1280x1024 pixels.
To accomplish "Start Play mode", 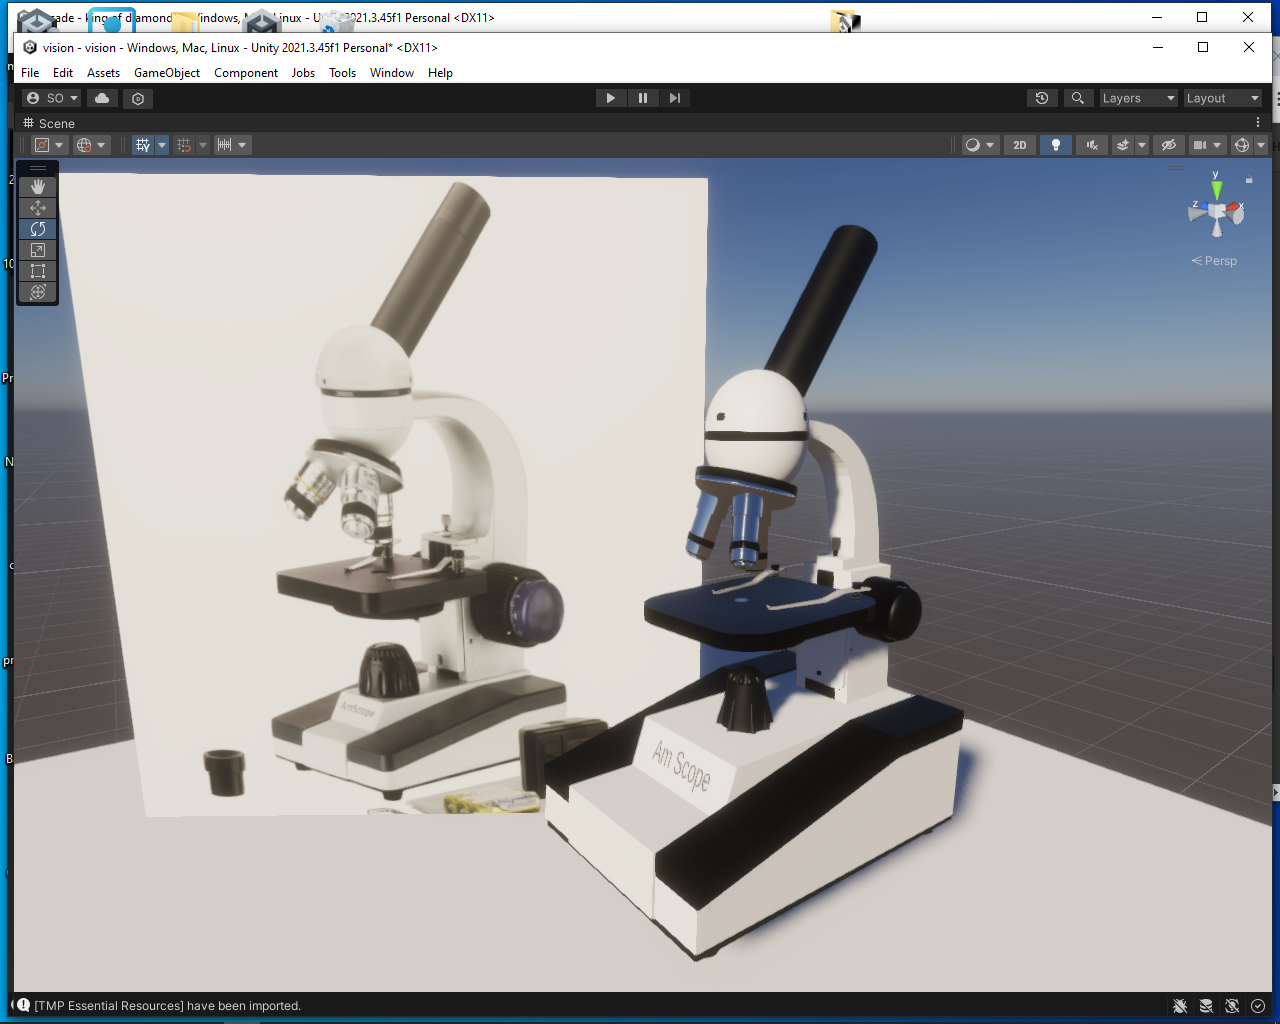I will (x=610, y=98).
